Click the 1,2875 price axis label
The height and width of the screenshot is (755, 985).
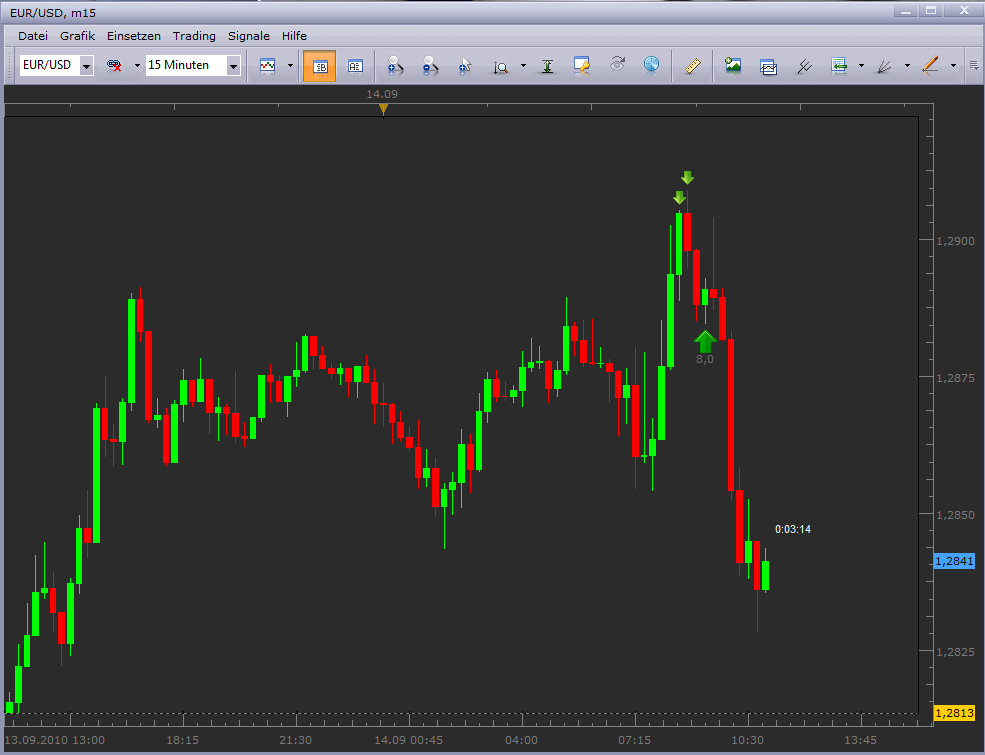click(955, 378)
